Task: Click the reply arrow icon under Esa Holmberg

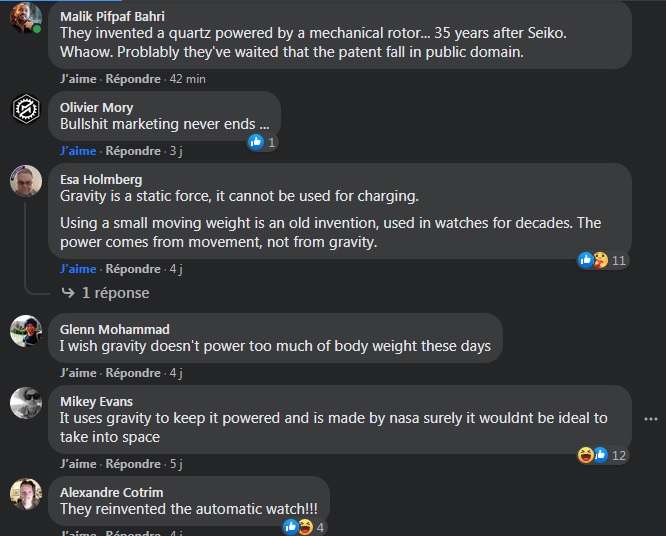Action: pyautogui.click(x=68, y=293)
